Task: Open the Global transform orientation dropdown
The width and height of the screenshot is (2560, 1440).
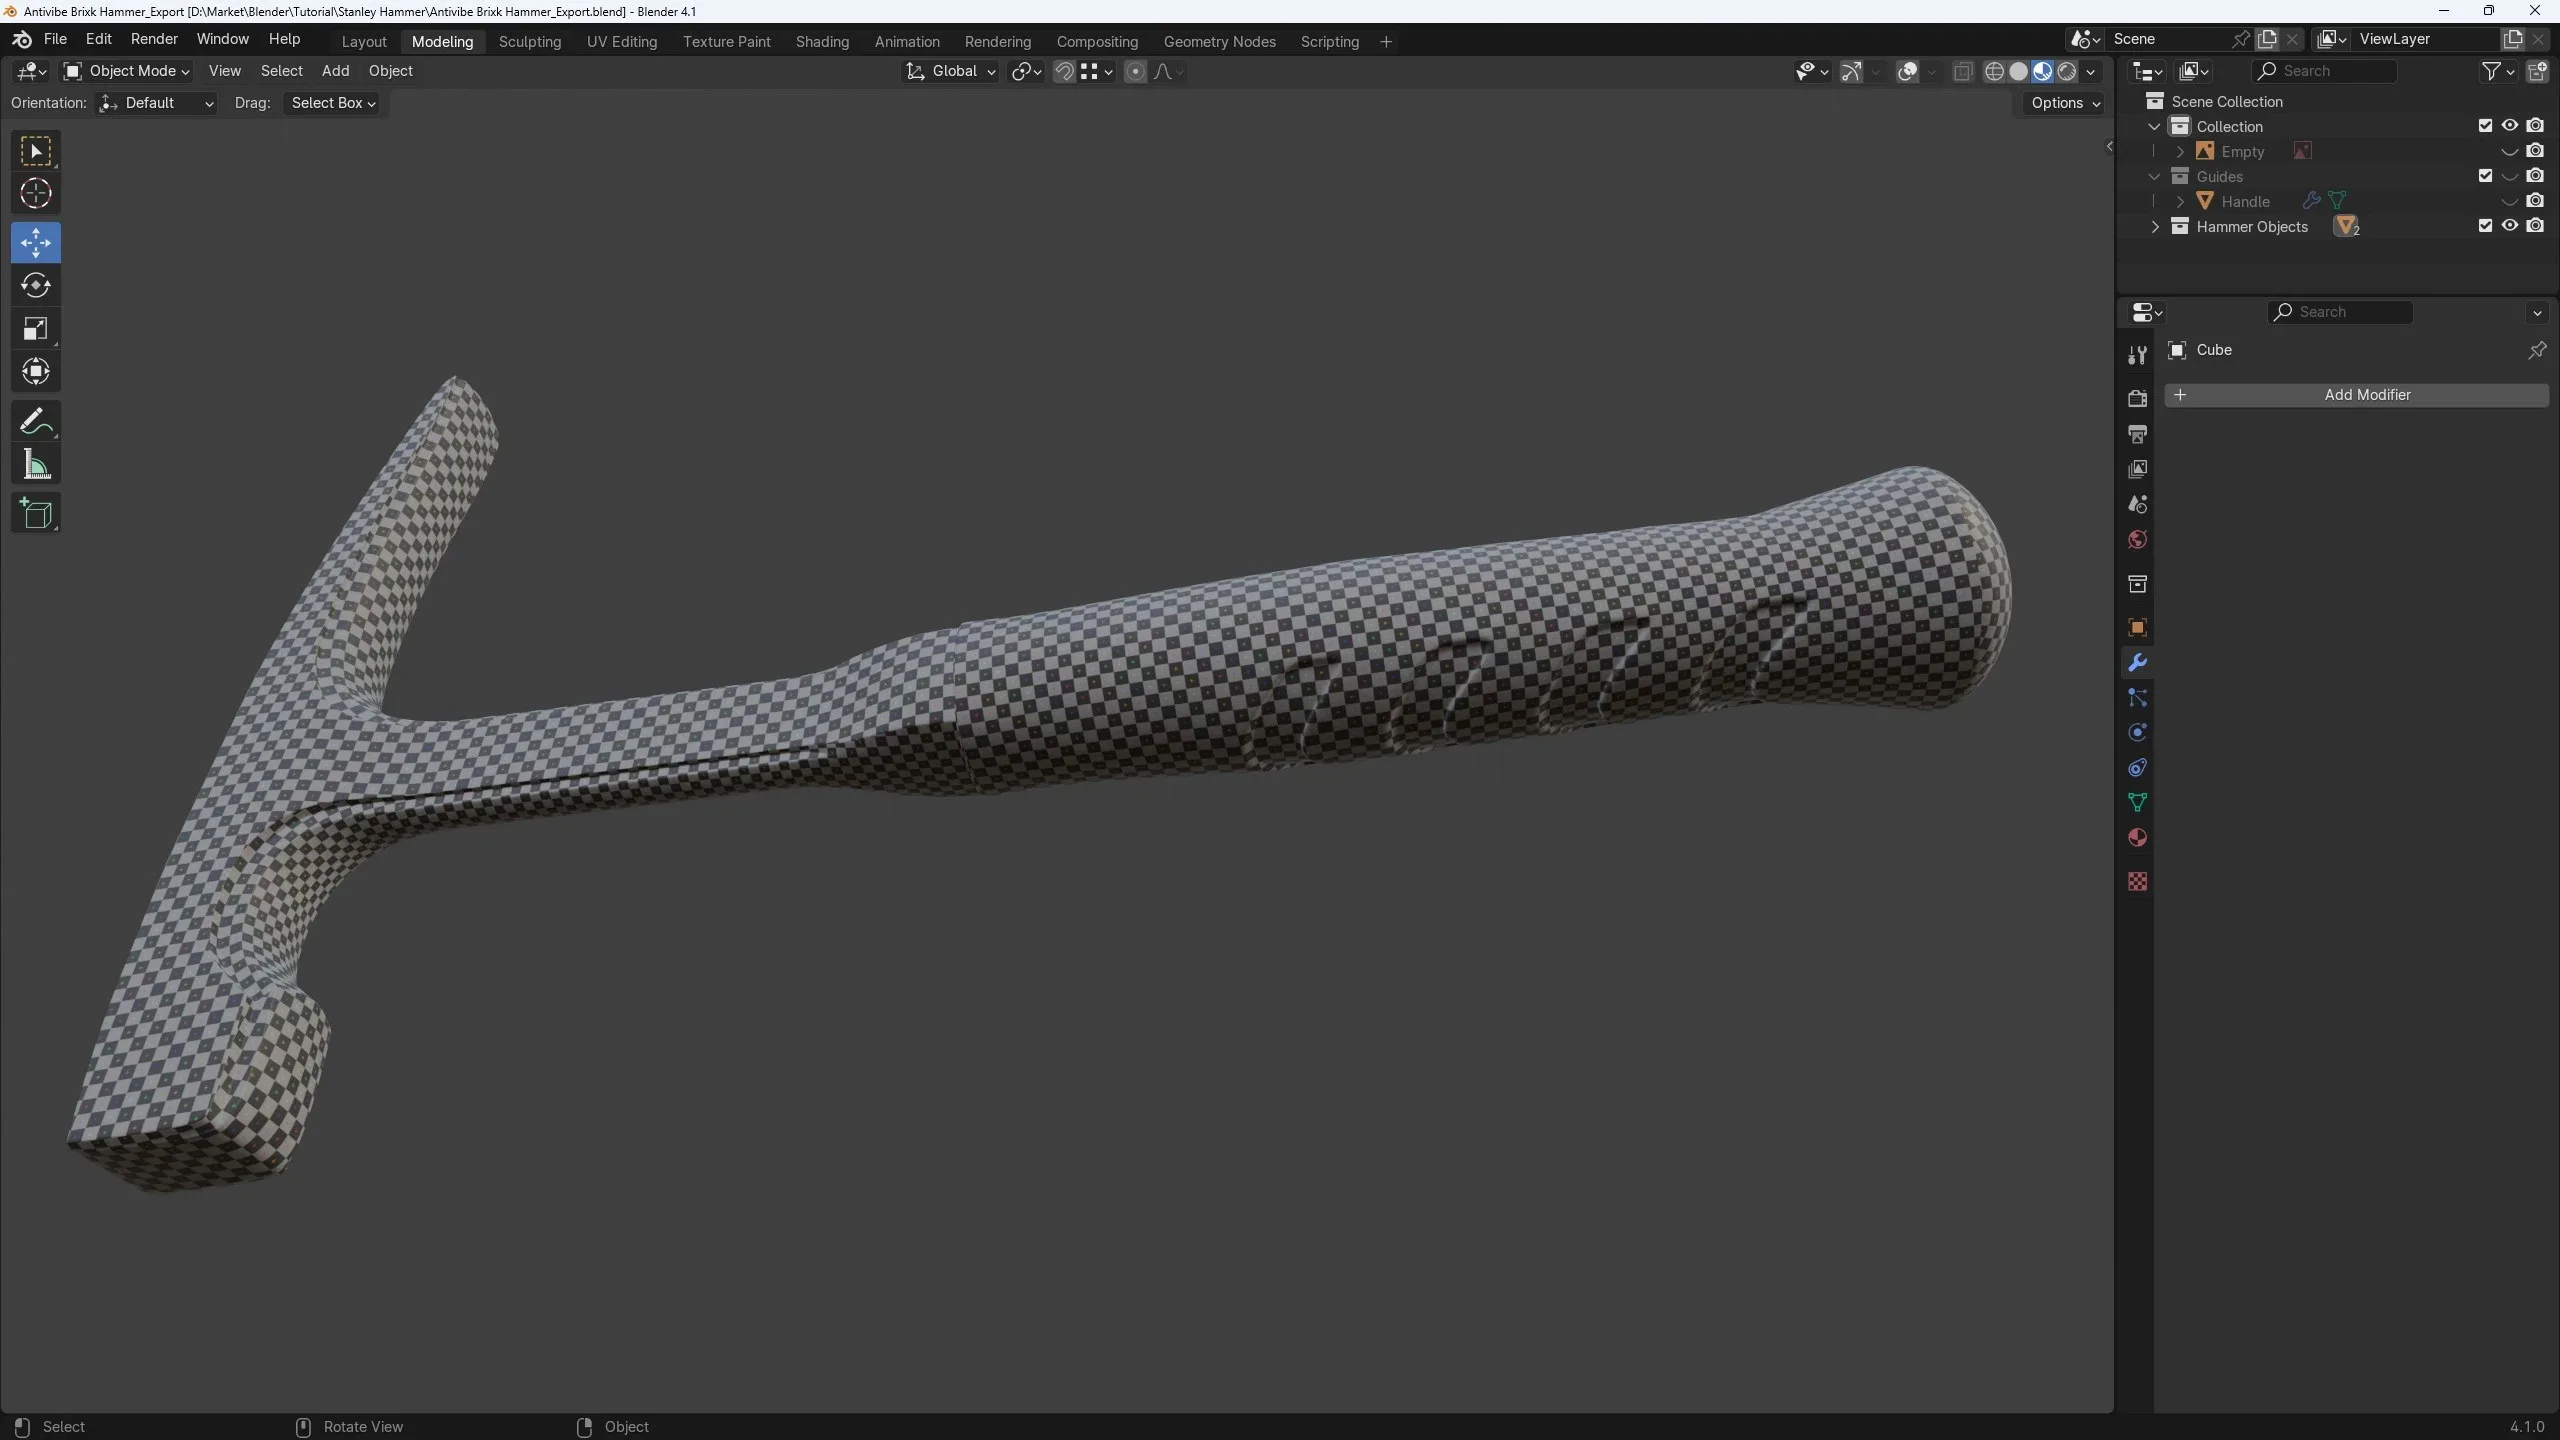Action: pyautogui.click(x=950, y=71)
